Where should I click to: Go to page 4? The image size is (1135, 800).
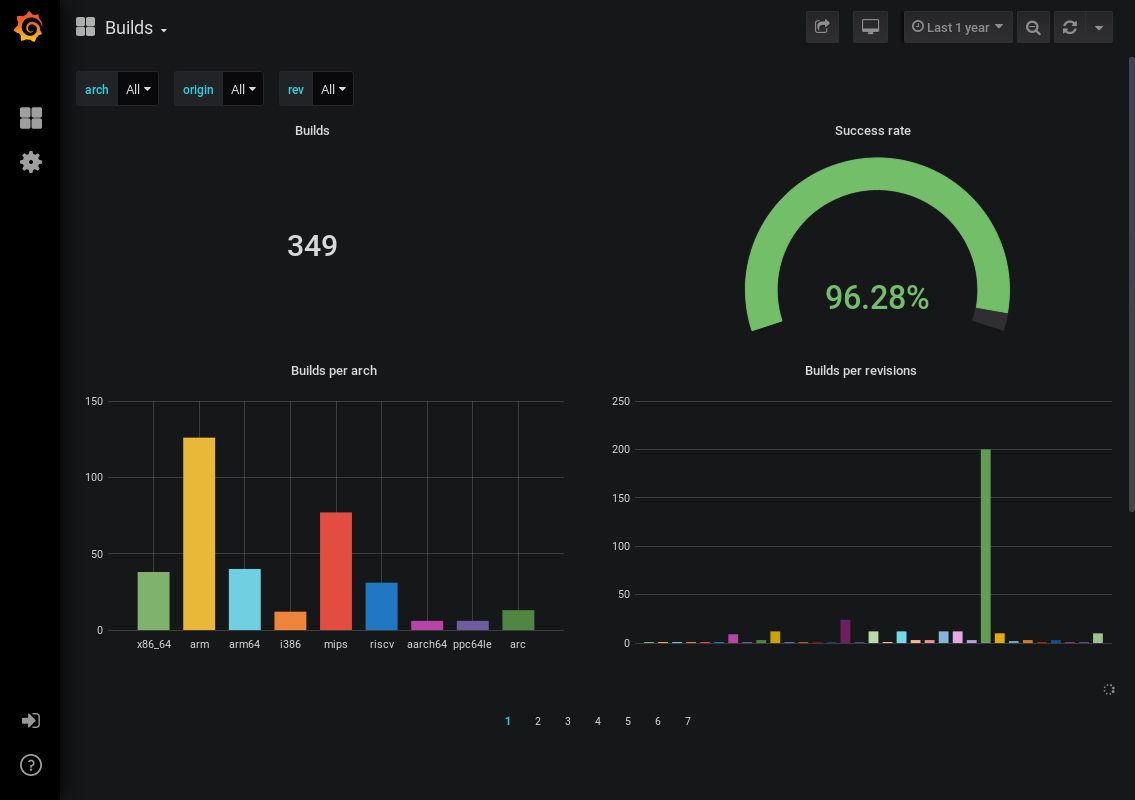598,721
